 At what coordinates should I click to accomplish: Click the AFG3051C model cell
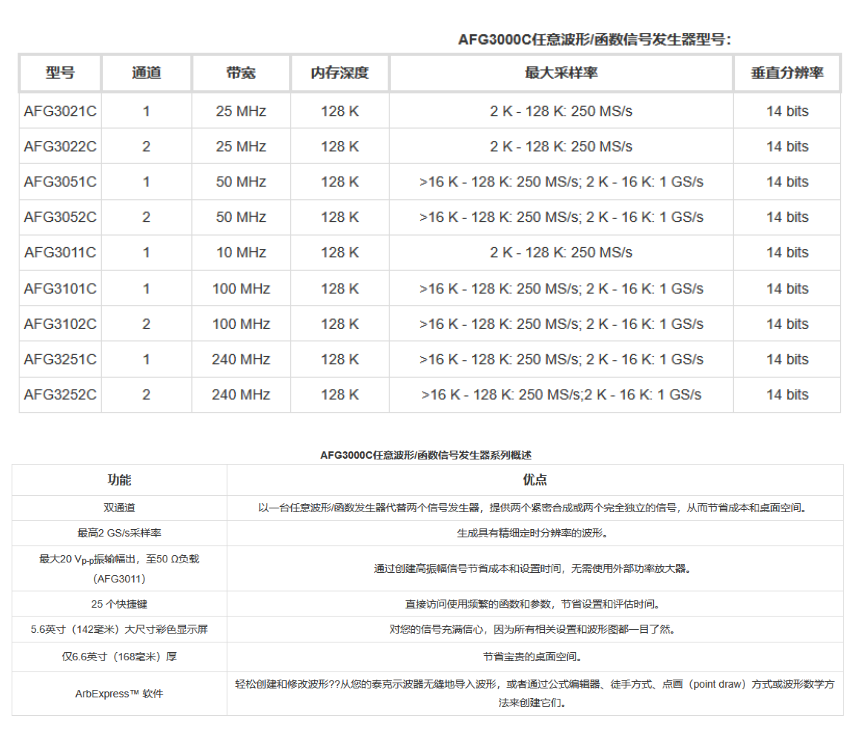point(60,182)
